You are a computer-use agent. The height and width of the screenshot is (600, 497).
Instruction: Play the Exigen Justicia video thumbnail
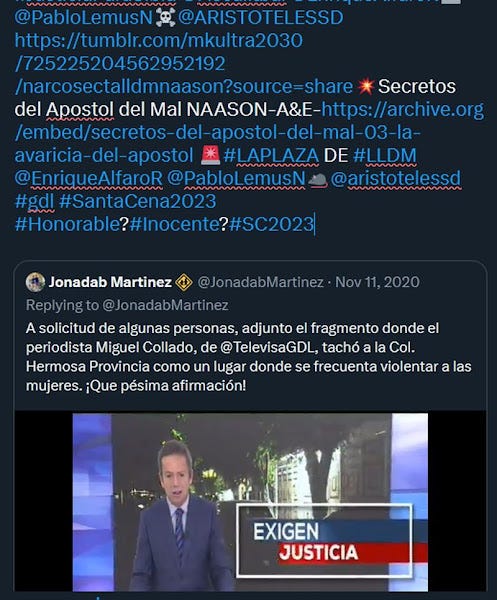[x=250, y=502]
